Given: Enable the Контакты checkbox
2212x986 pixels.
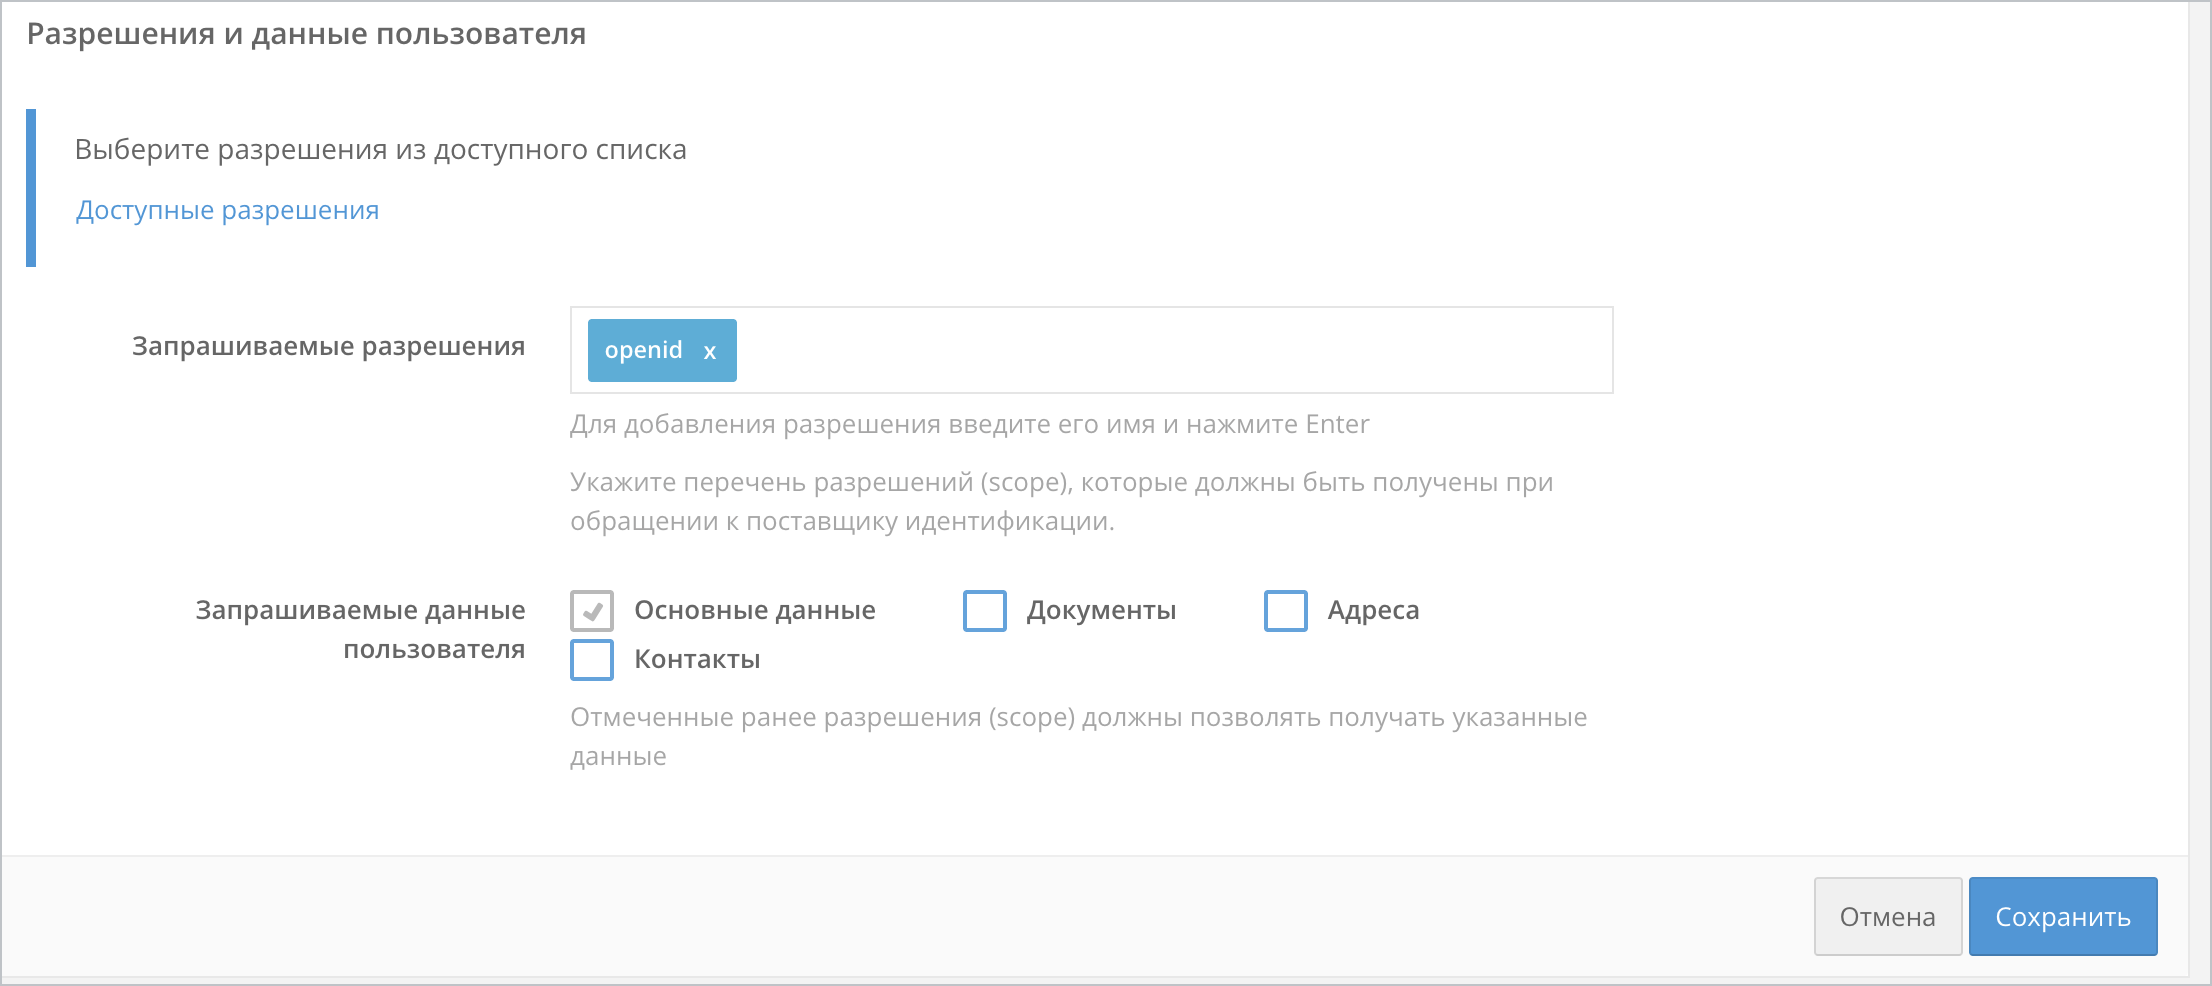Looking at the screenshot, I should click(591, 660).
